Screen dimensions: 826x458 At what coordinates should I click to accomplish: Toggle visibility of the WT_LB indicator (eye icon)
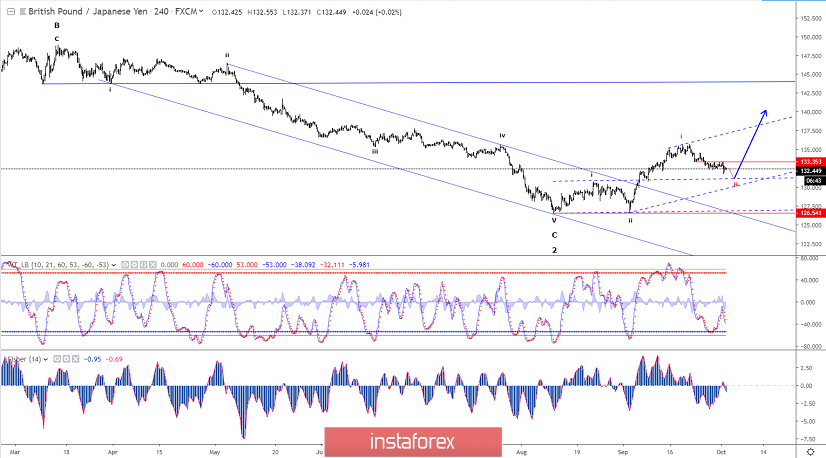pyautogui.click(x=125, y=265)
